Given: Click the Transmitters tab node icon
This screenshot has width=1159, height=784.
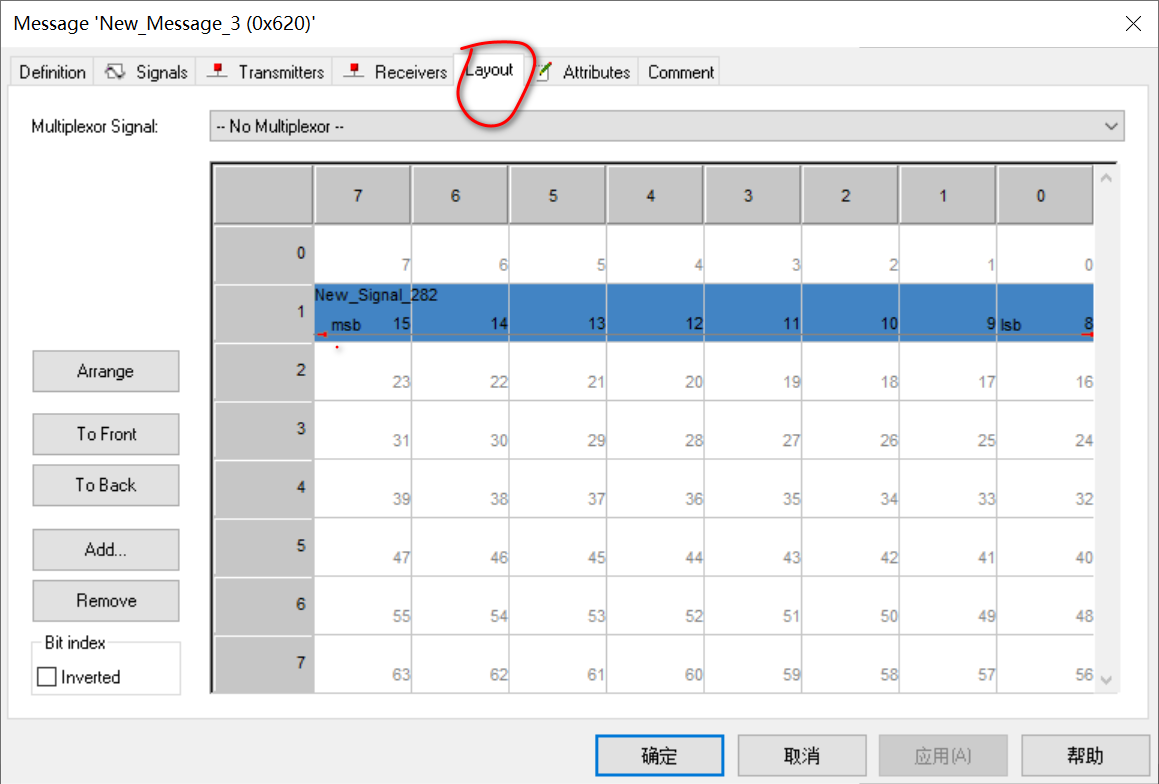Looking at the screenshot, I should point(217,70).
